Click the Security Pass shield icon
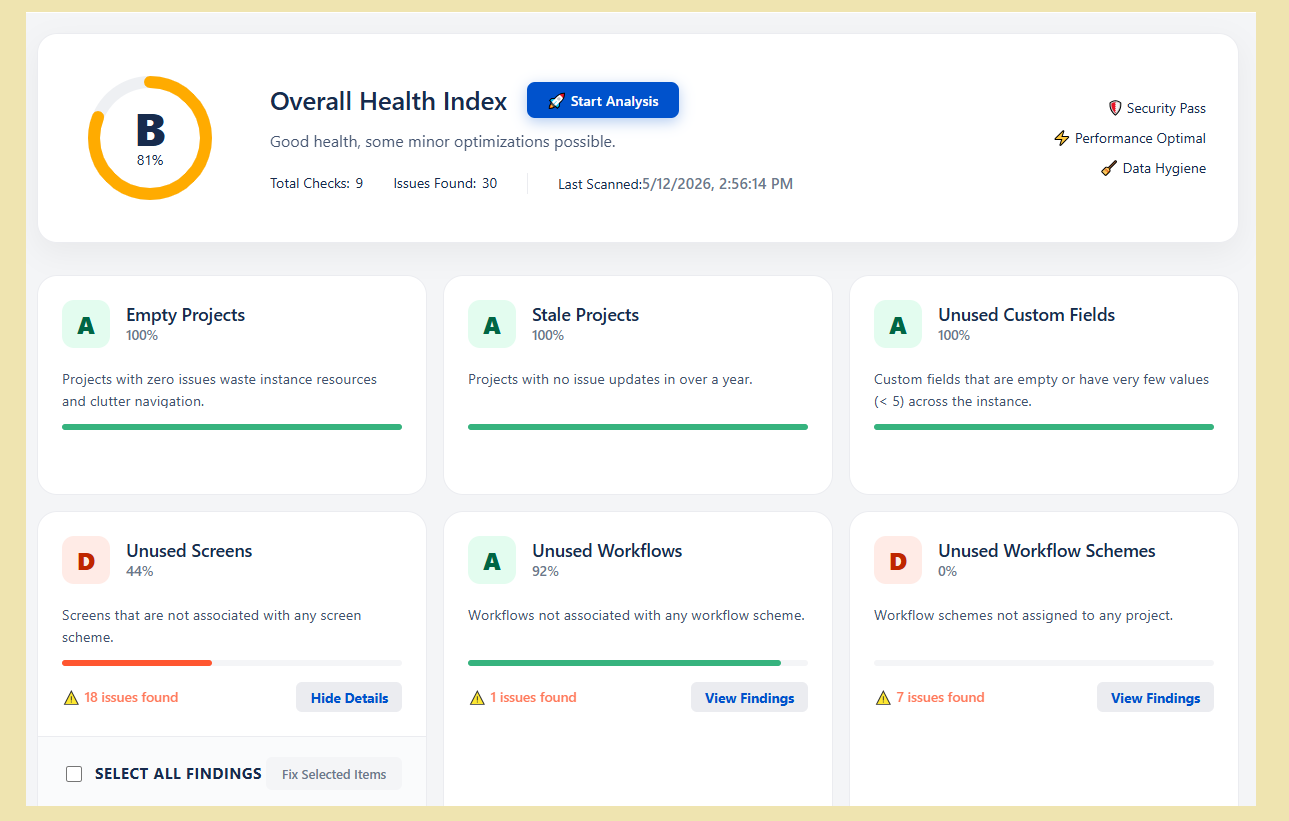 pyautogui.click(x=1115, y=108)
